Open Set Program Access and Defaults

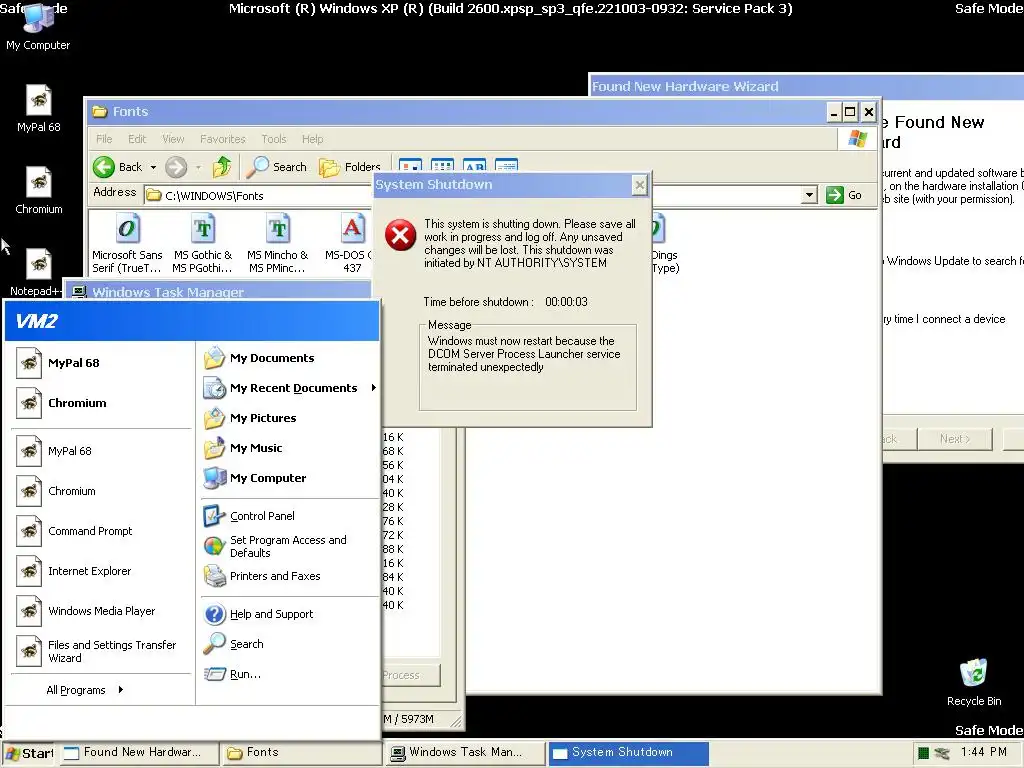tap(289, 546)
